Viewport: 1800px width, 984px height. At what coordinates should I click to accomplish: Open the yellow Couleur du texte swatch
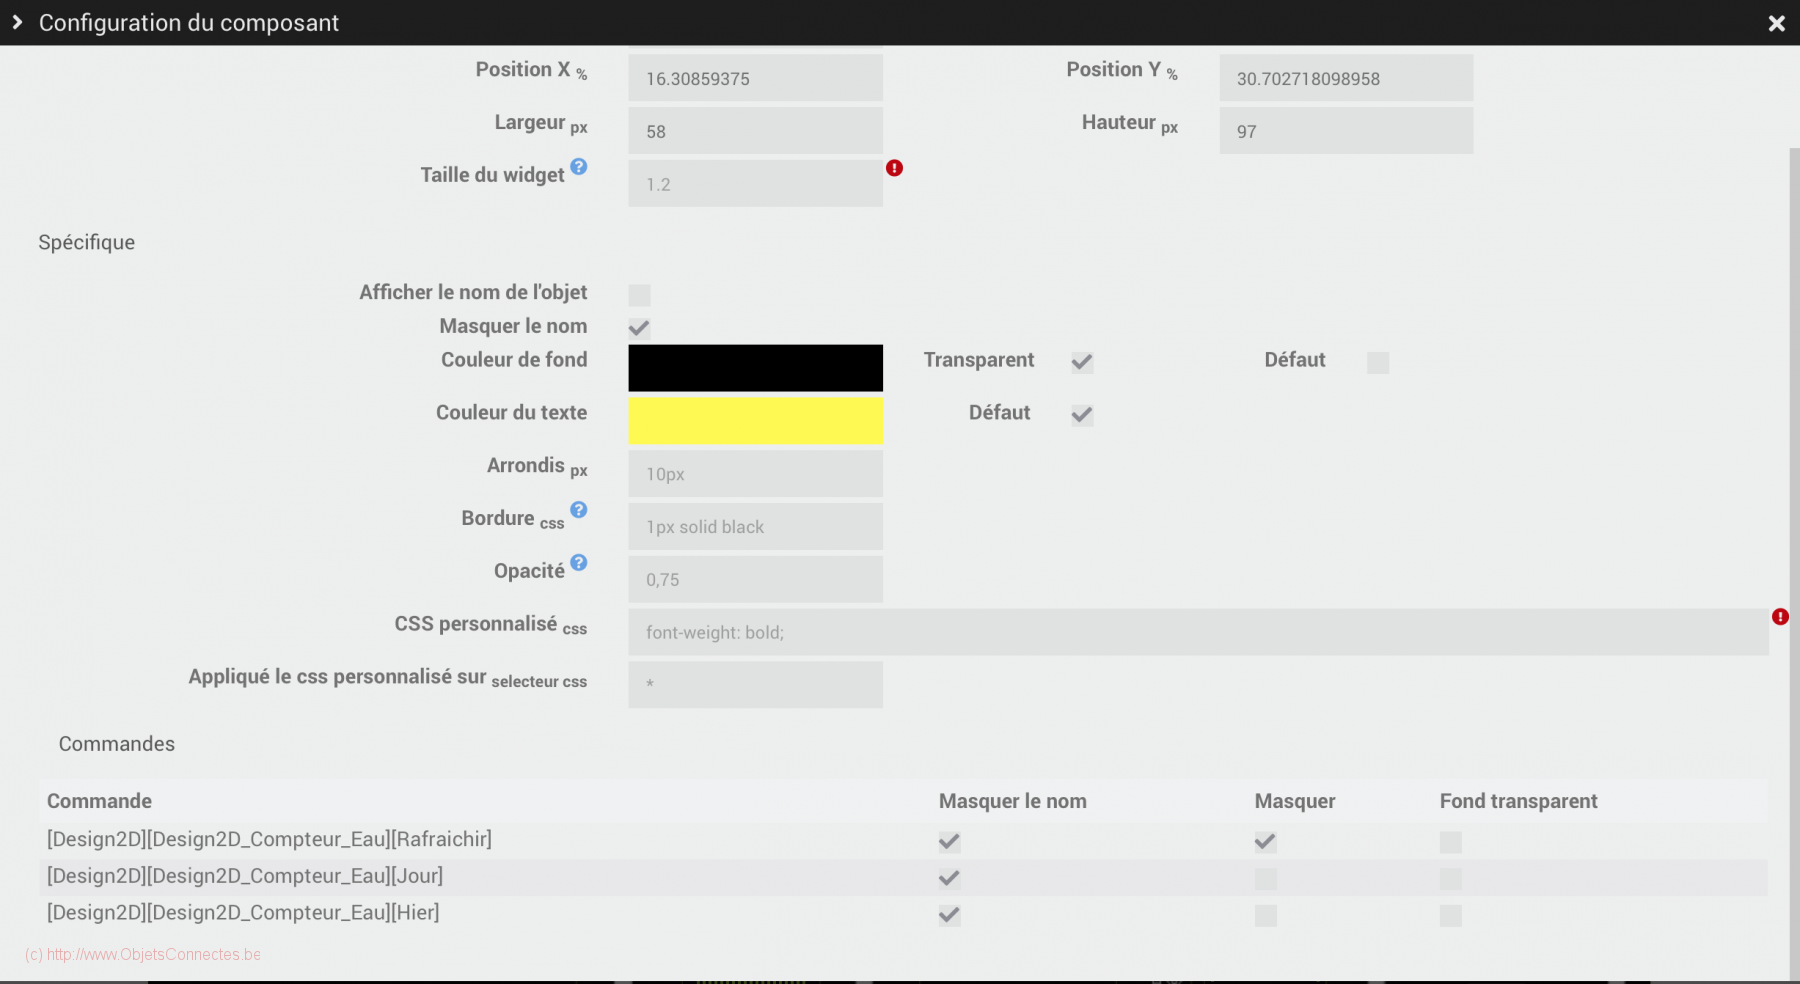755,421
